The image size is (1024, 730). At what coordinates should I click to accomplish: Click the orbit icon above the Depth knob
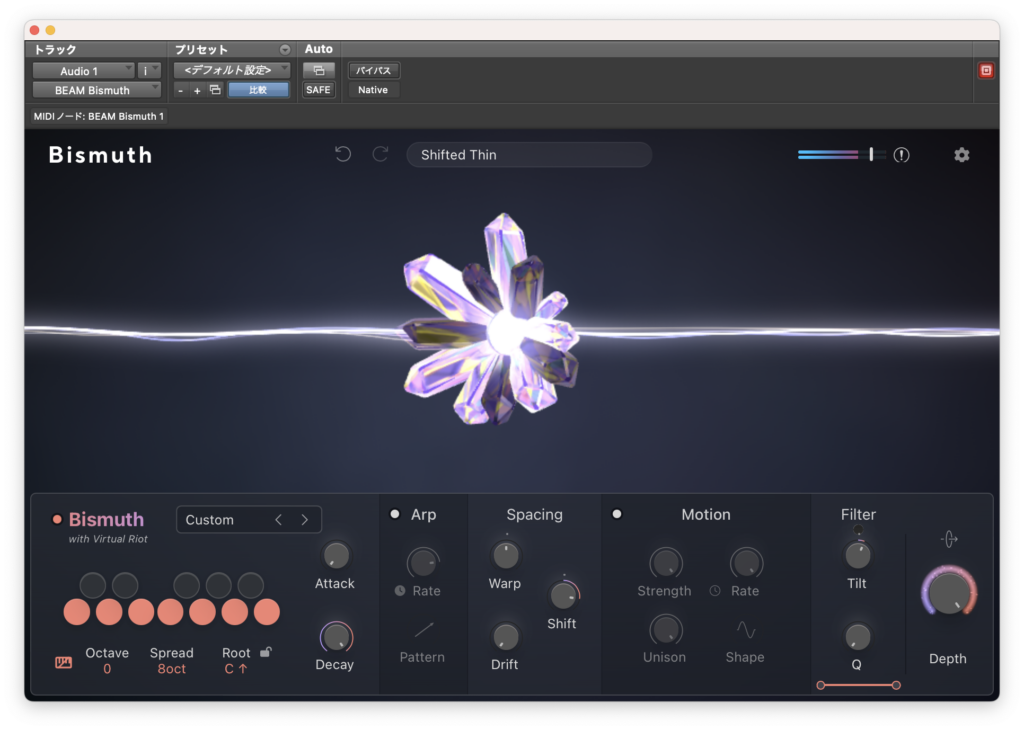coord(949,539)
